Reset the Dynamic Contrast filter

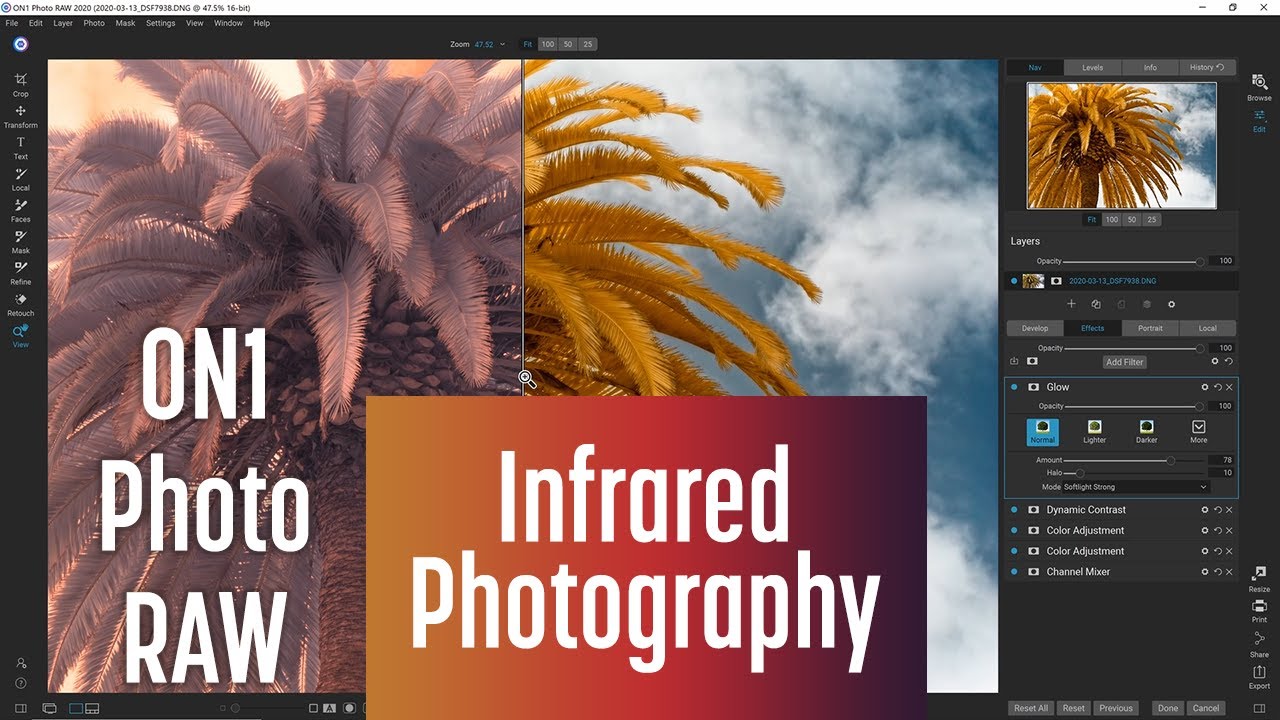coord(1218,510)
